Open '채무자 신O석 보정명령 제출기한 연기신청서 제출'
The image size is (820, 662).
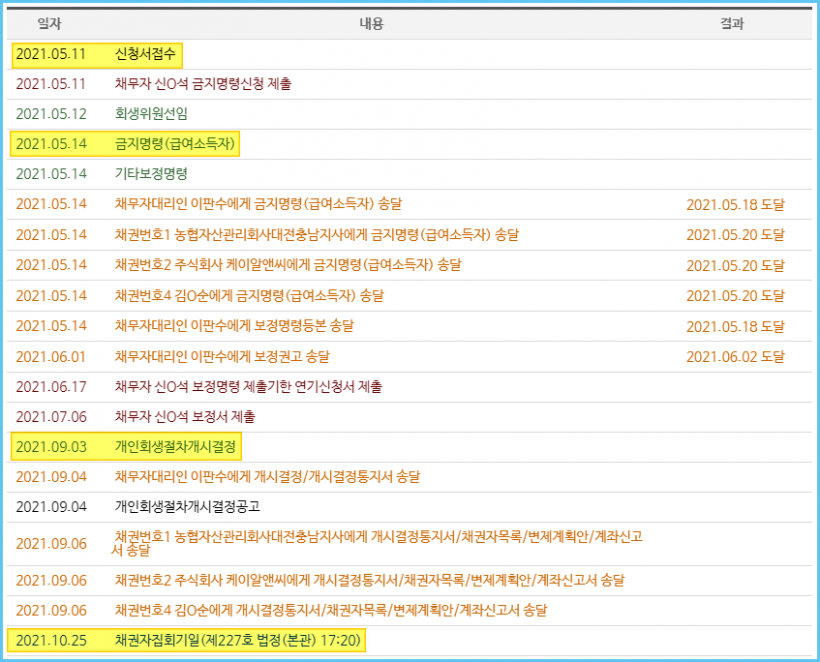[248, 386]
